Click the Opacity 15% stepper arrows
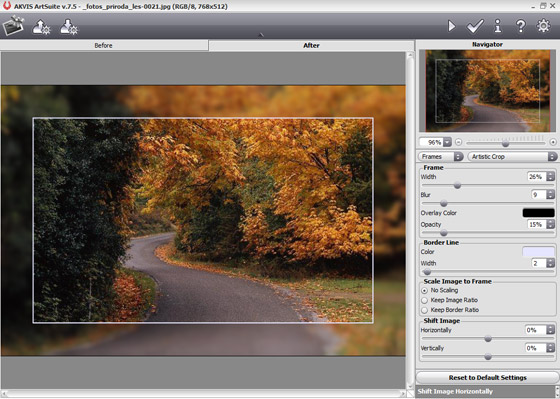 click(x=550, y=224)
